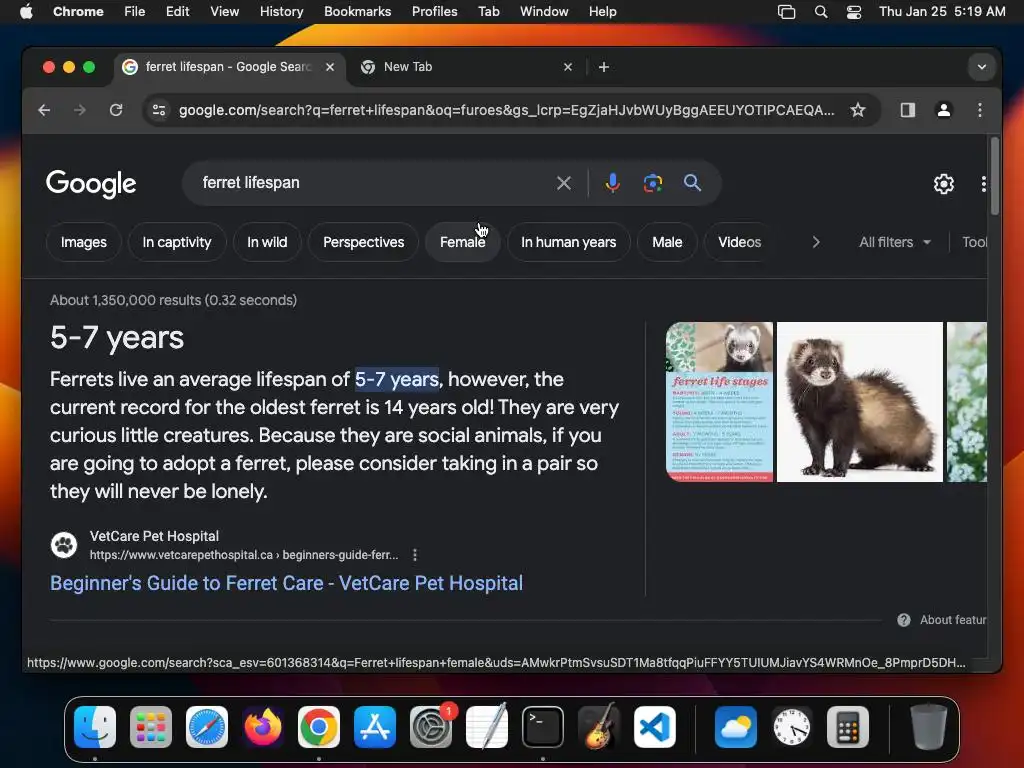Open Calculator from the dock

(x=848, y=727)
